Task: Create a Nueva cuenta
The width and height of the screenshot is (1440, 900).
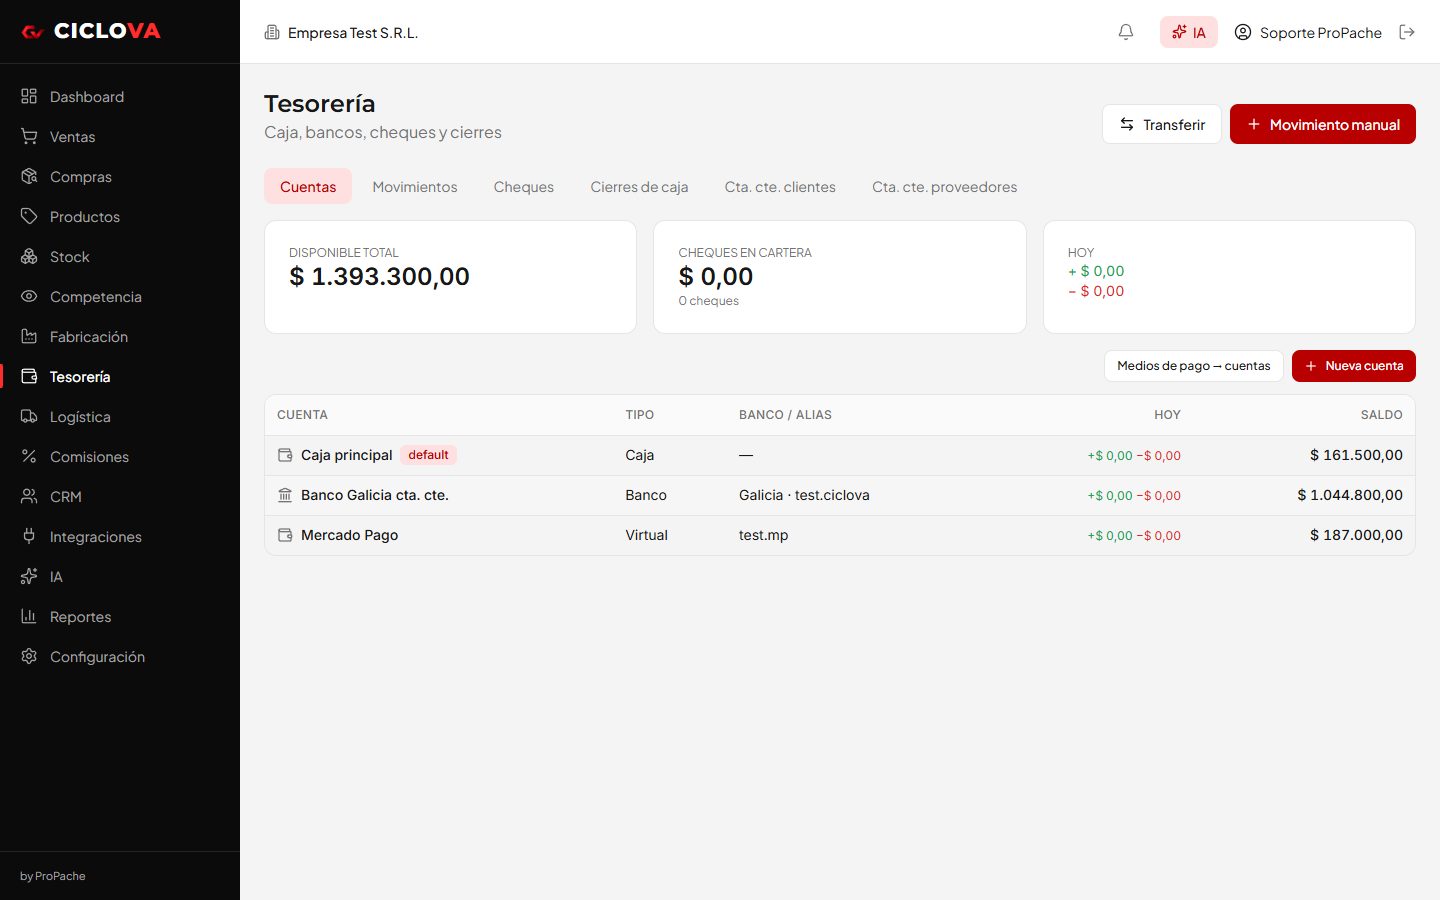Action: point(1354,366)
